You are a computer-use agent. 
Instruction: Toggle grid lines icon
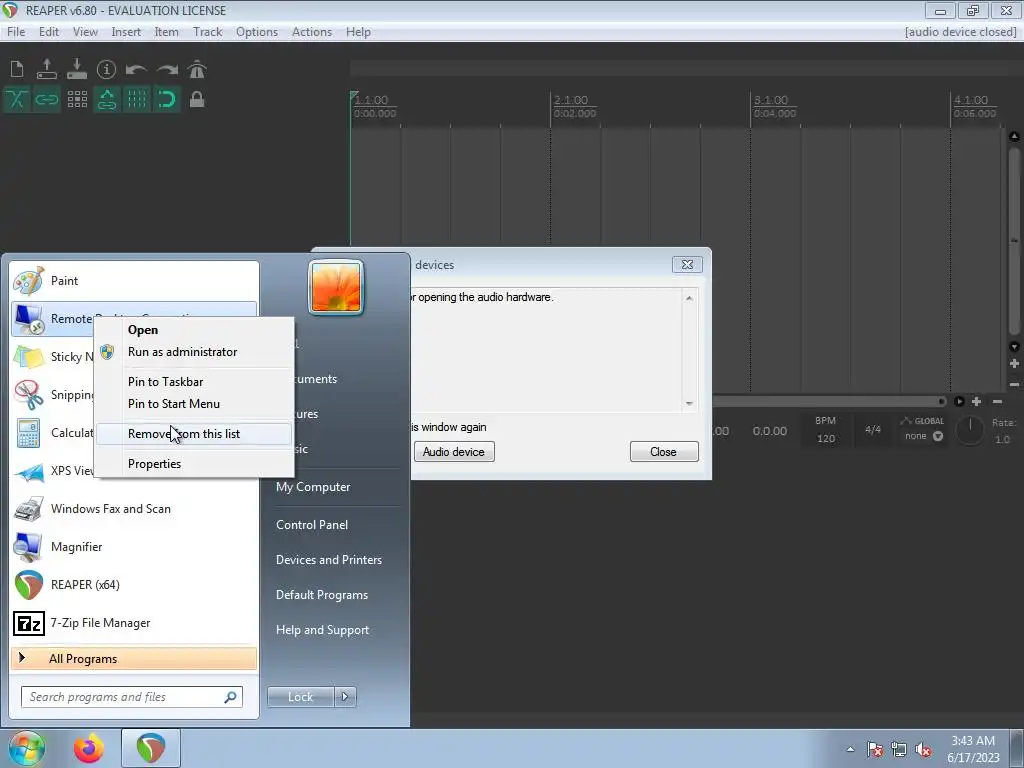[x=137, y=99]
